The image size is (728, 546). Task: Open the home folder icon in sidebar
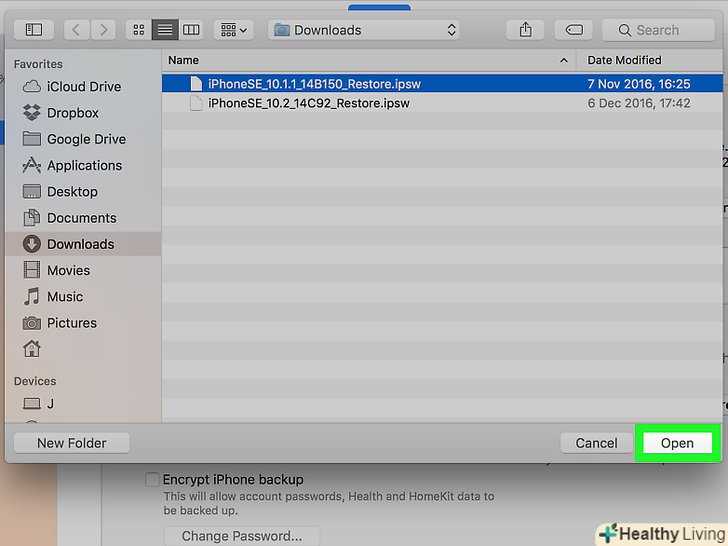tap(32, 349)
